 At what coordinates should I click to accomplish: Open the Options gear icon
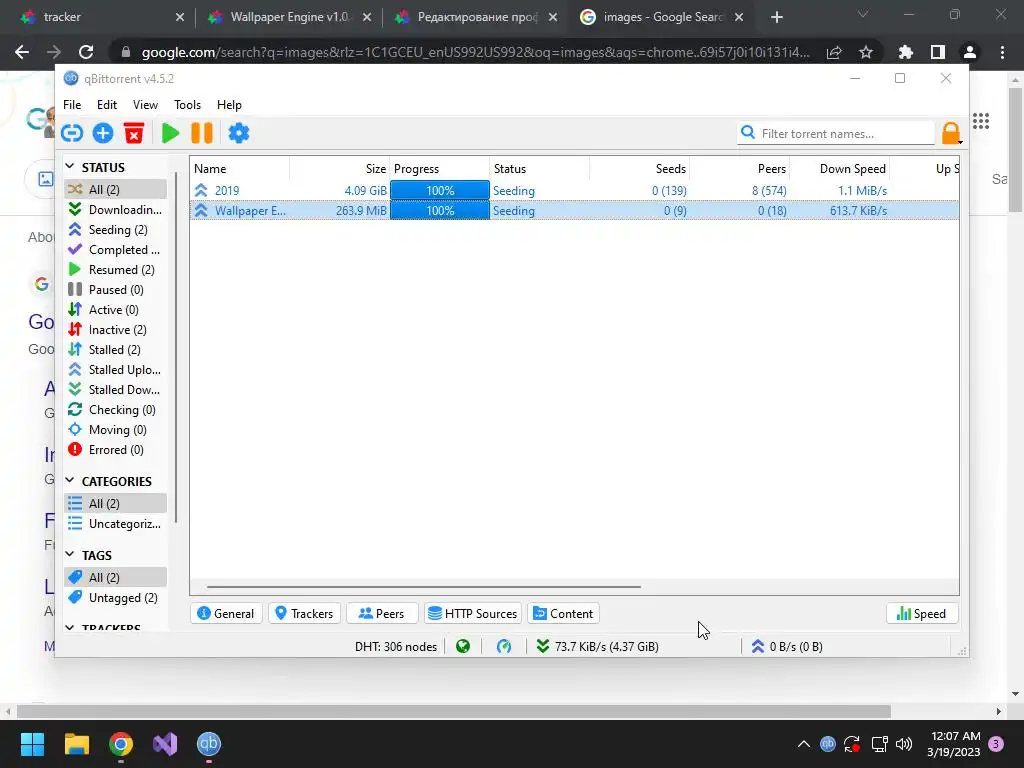(x=238, y=133)
